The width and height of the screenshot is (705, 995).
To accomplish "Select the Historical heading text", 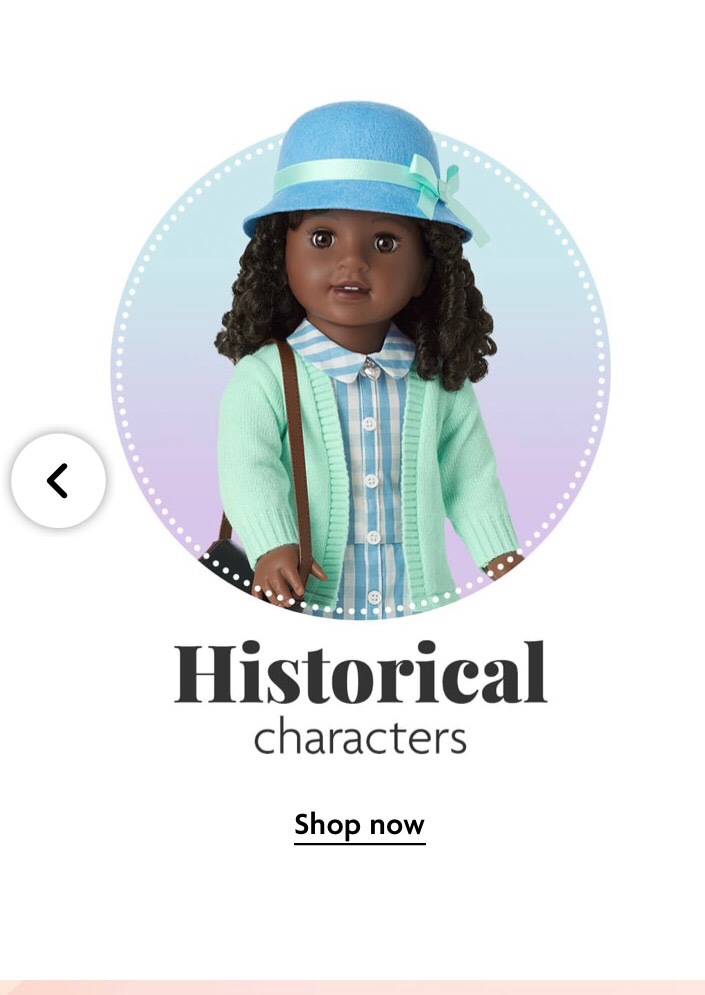I will 360,673.
